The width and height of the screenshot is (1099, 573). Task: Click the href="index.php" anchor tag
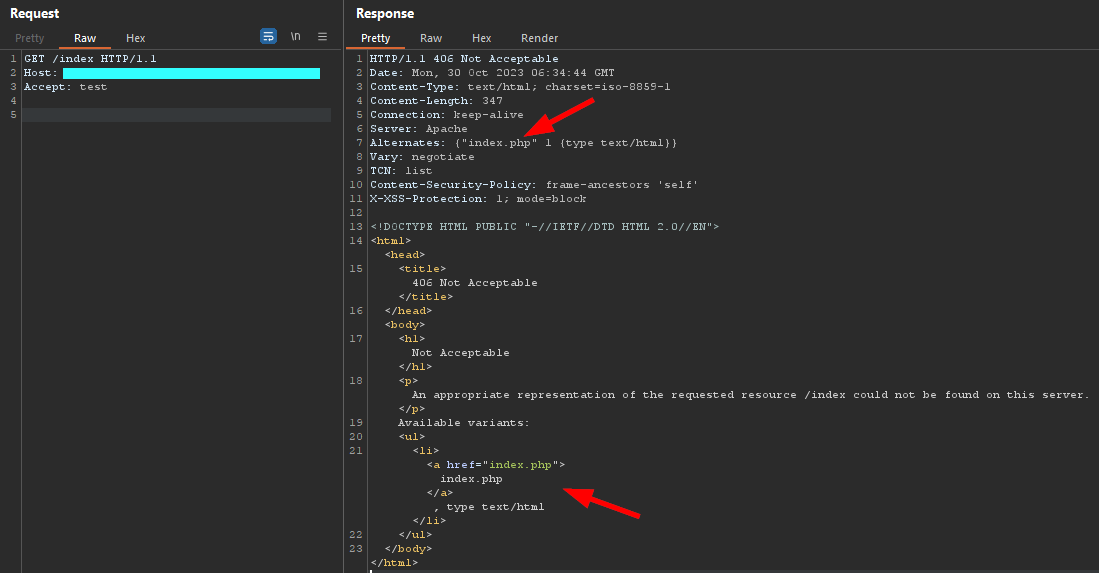coord(496,465)
